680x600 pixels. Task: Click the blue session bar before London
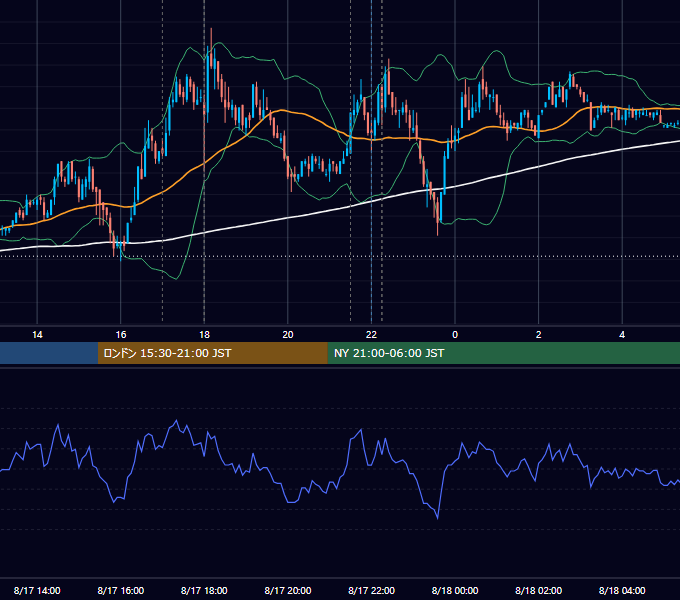pyautogui.click(x=49, y=353)
